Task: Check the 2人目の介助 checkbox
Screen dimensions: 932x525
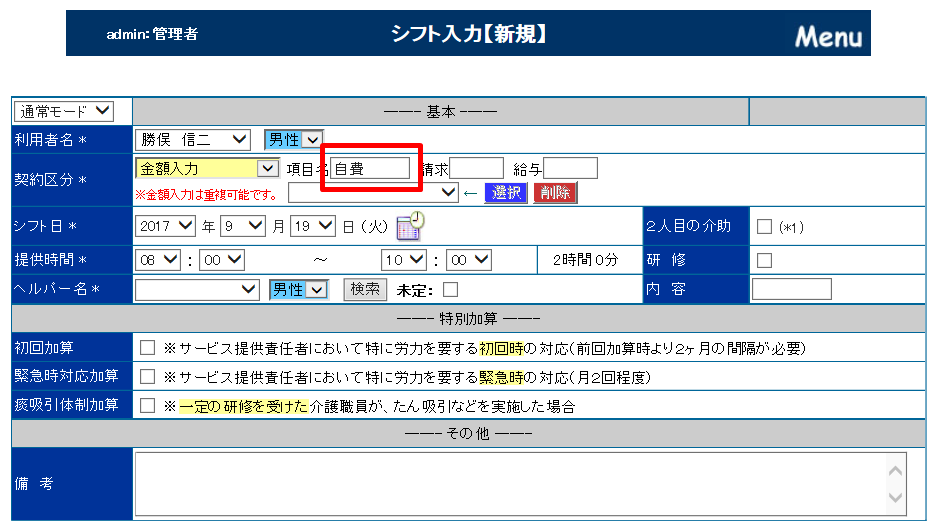Action: point(764,227)
